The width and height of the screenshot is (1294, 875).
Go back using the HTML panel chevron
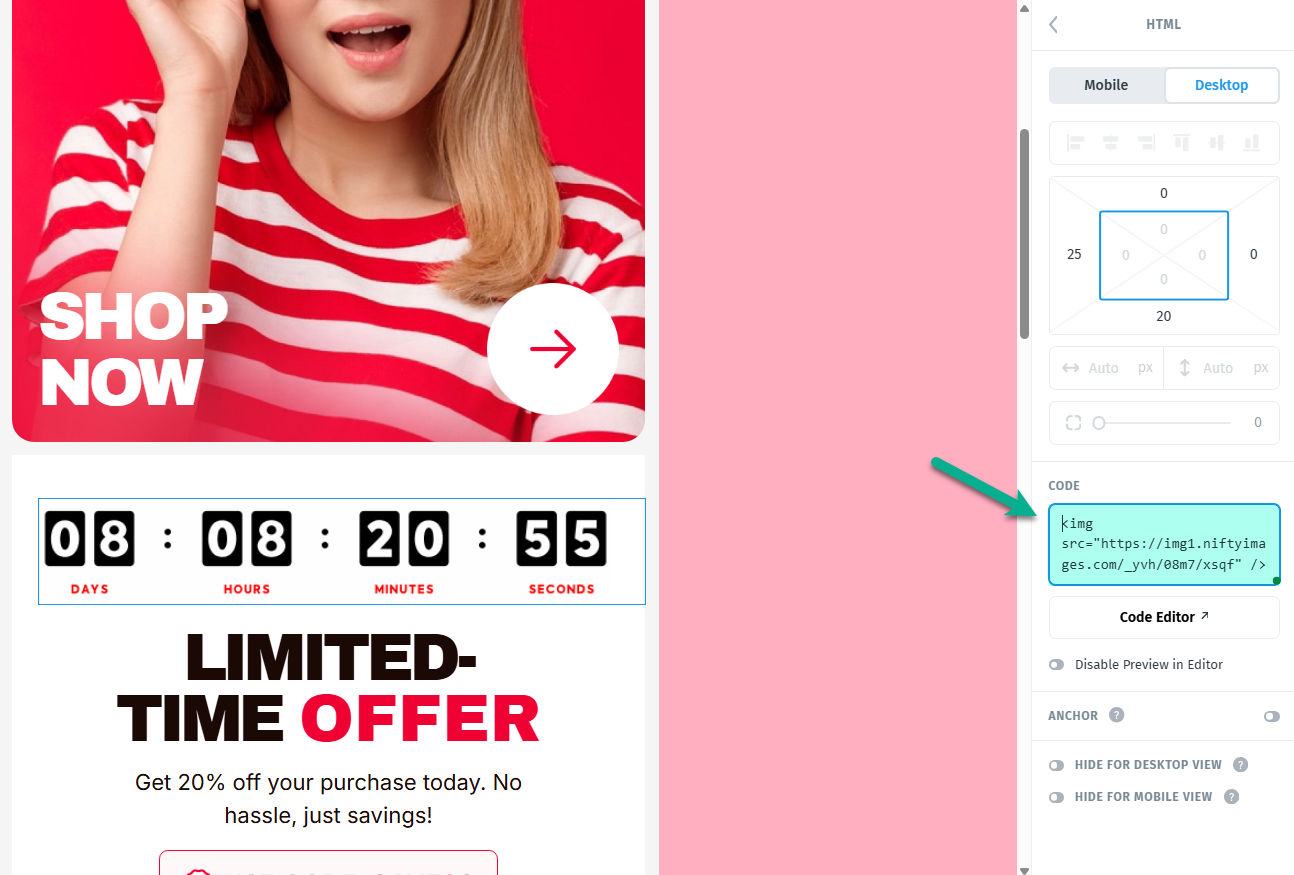tap(1053, 25)
